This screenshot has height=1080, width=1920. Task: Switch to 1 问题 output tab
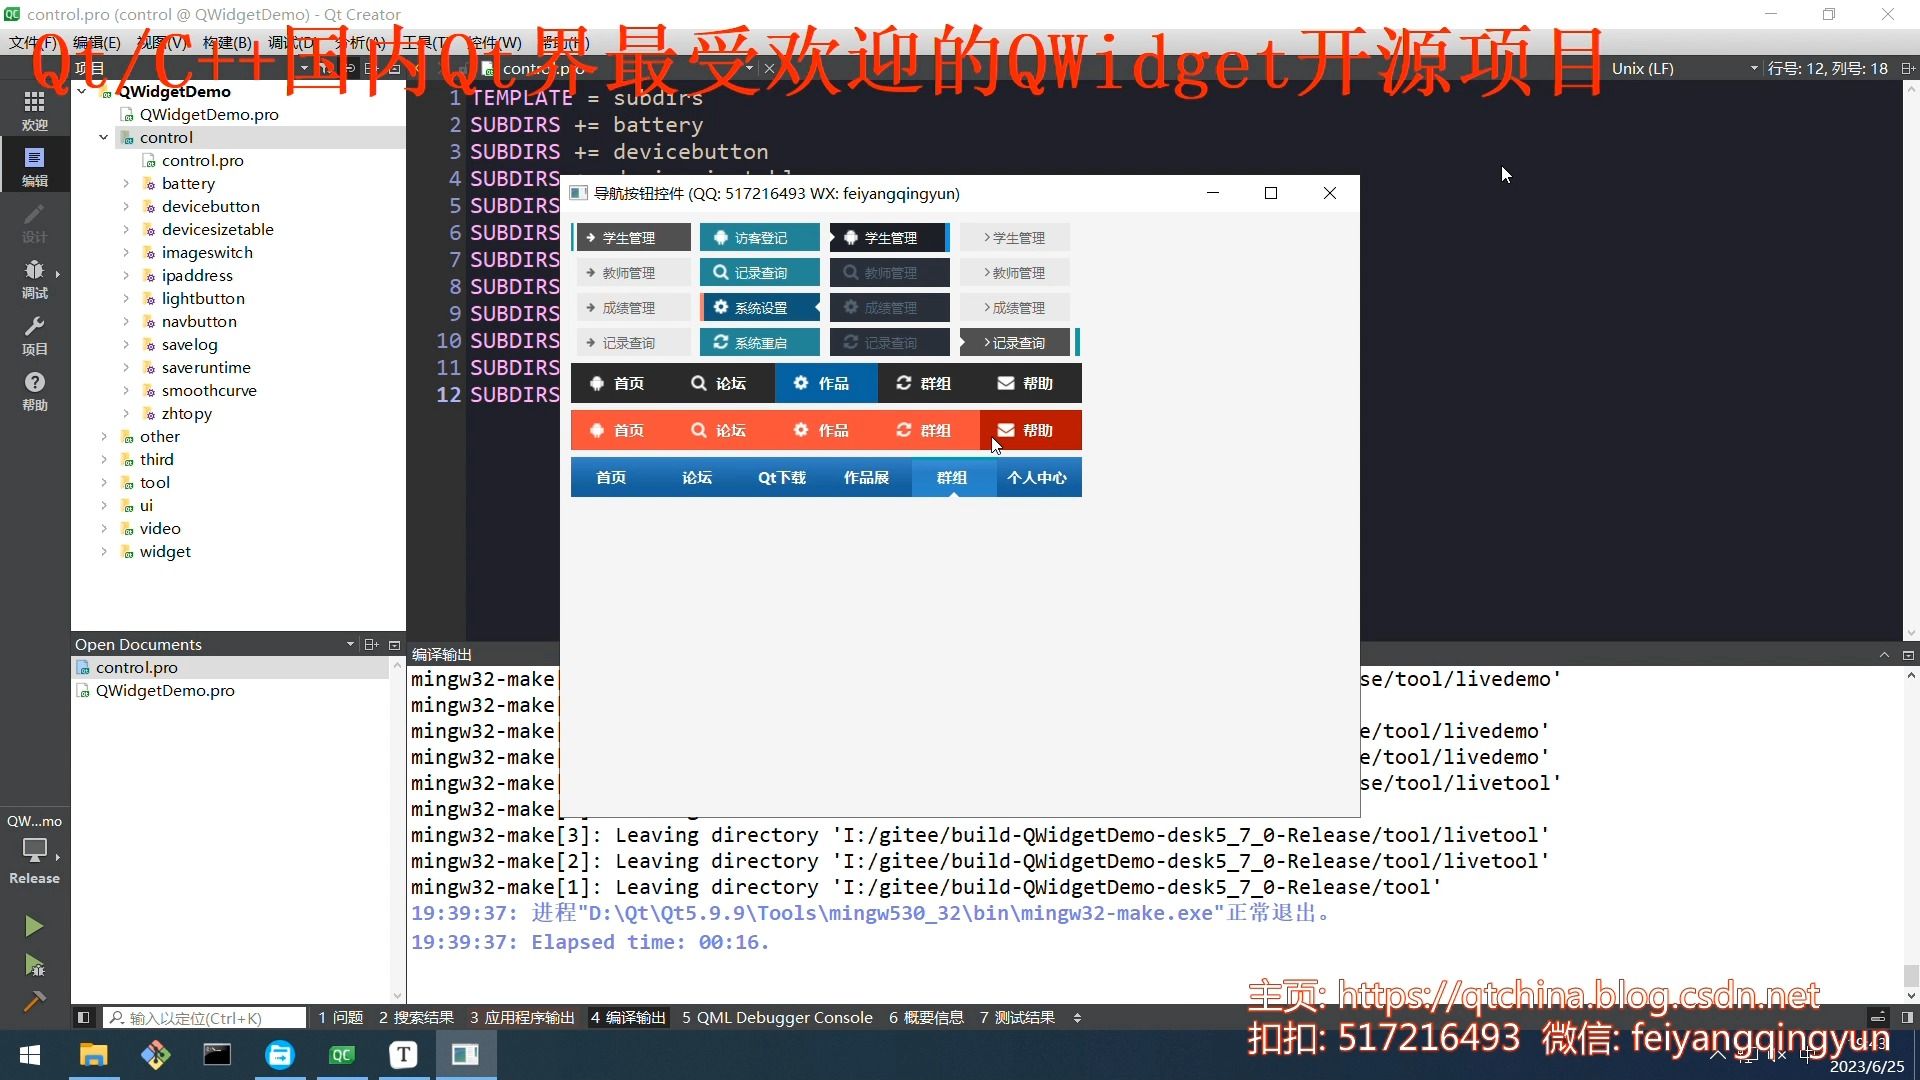click(x=340, y=1018)
